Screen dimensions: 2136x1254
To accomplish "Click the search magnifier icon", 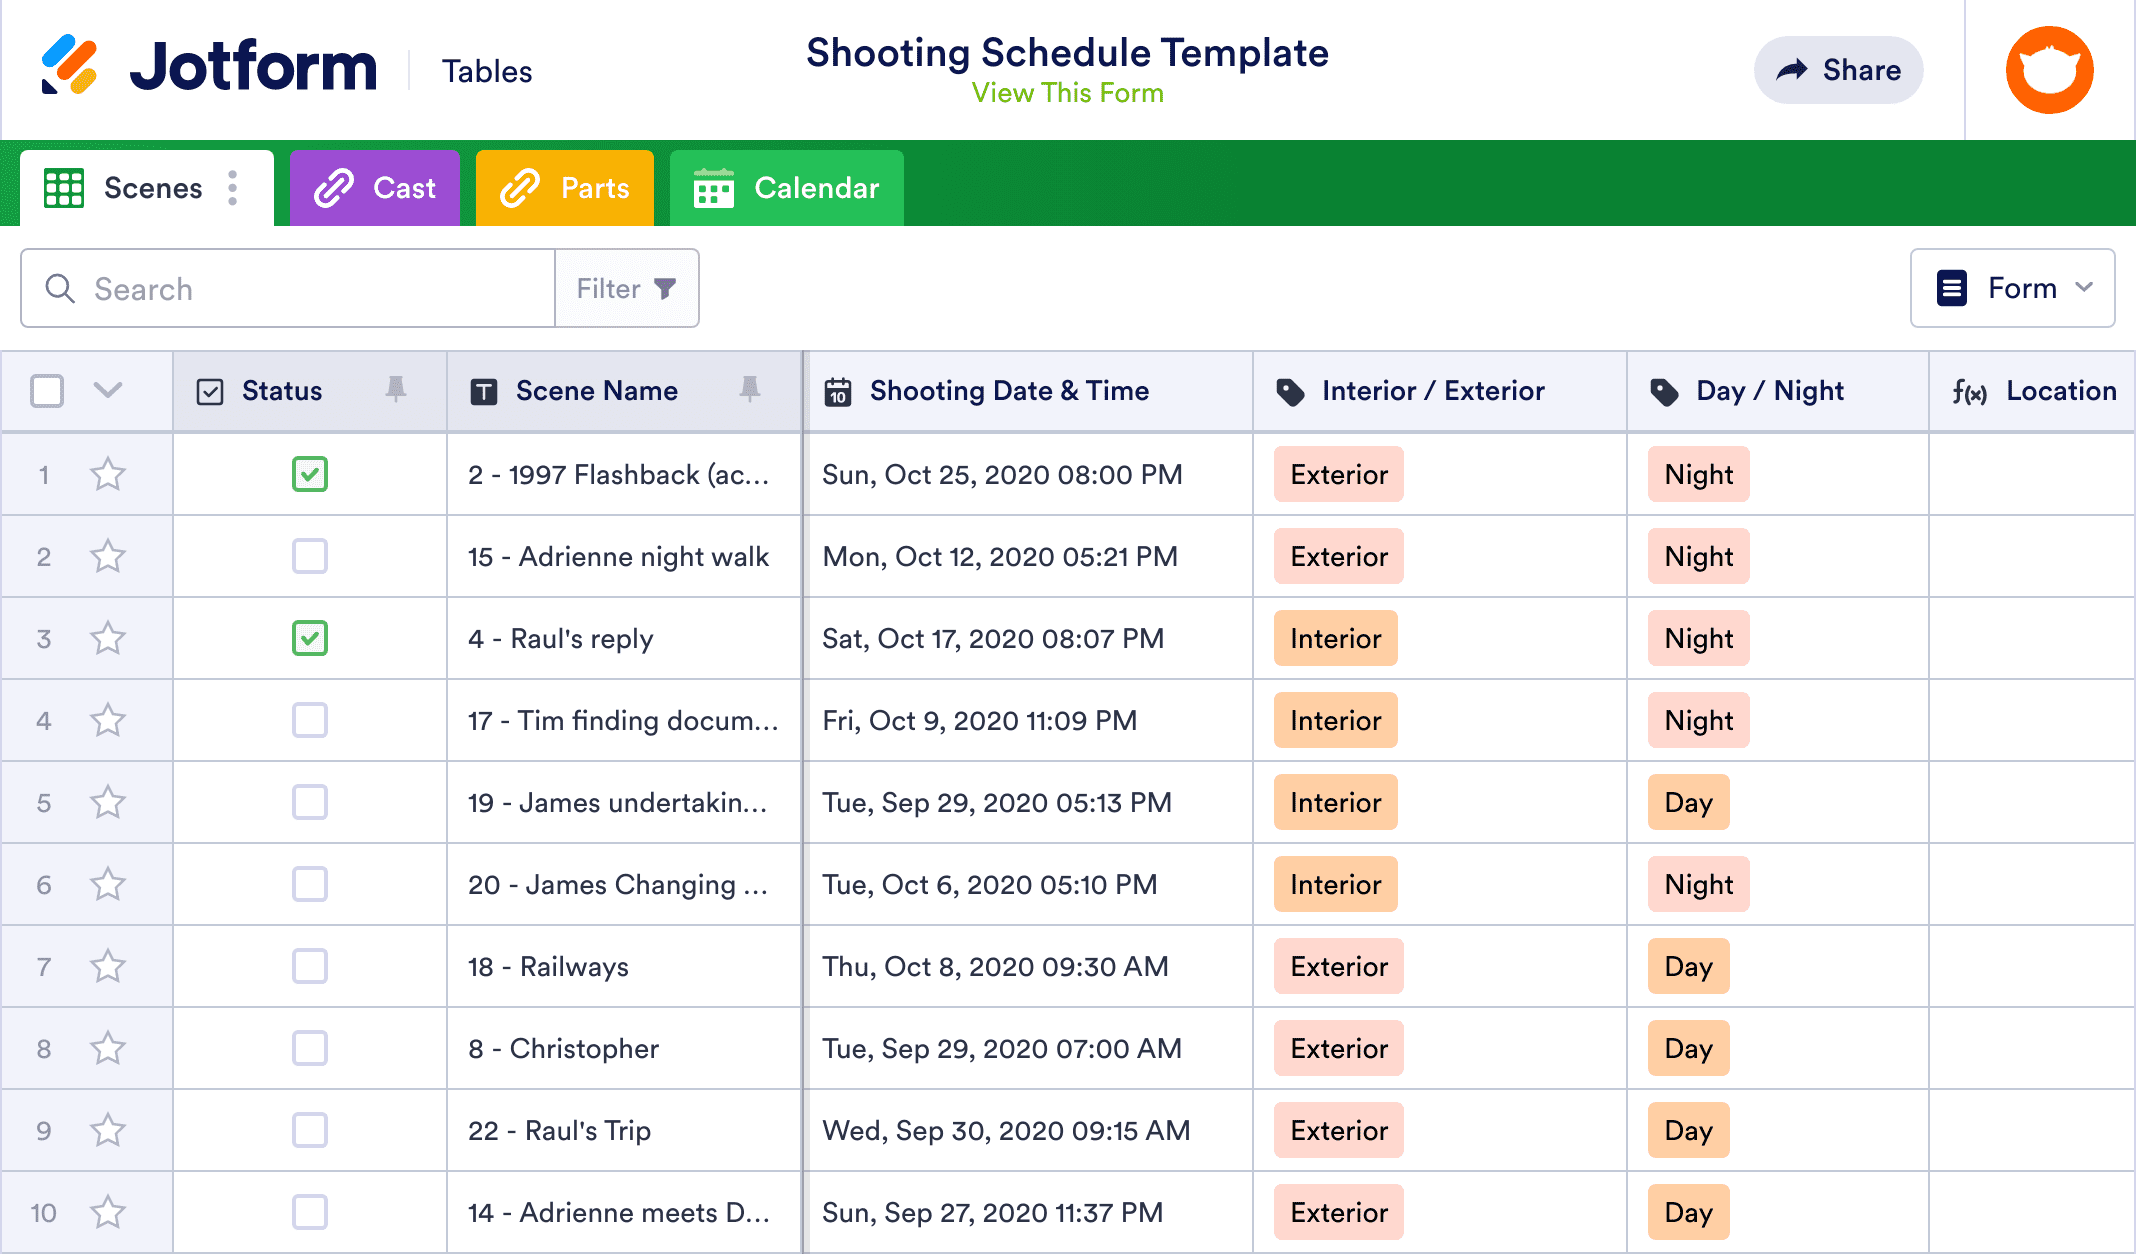I will click(x=60, y=288).
